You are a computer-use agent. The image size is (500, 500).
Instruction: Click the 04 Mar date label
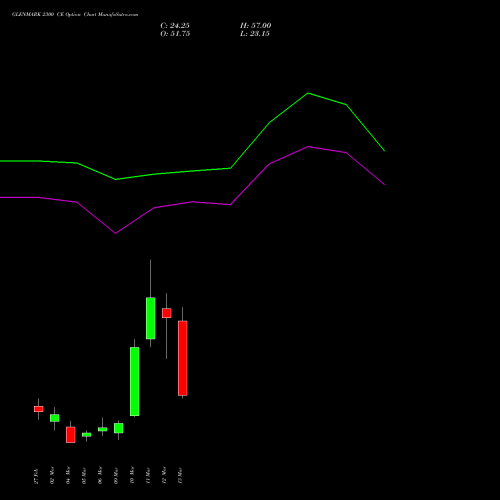tap(68, 476)
